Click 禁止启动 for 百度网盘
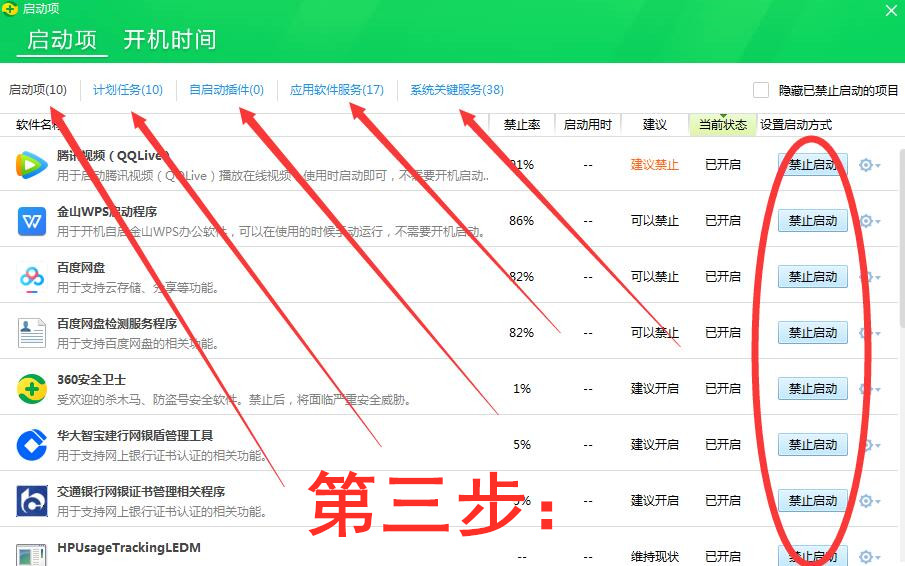Image resolution: width=905 pixels, height=566 pixels. 813,276
